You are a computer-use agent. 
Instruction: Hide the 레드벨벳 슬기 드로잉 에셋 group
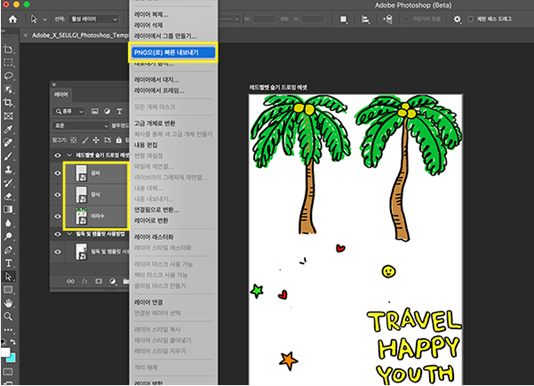[58, 155]
